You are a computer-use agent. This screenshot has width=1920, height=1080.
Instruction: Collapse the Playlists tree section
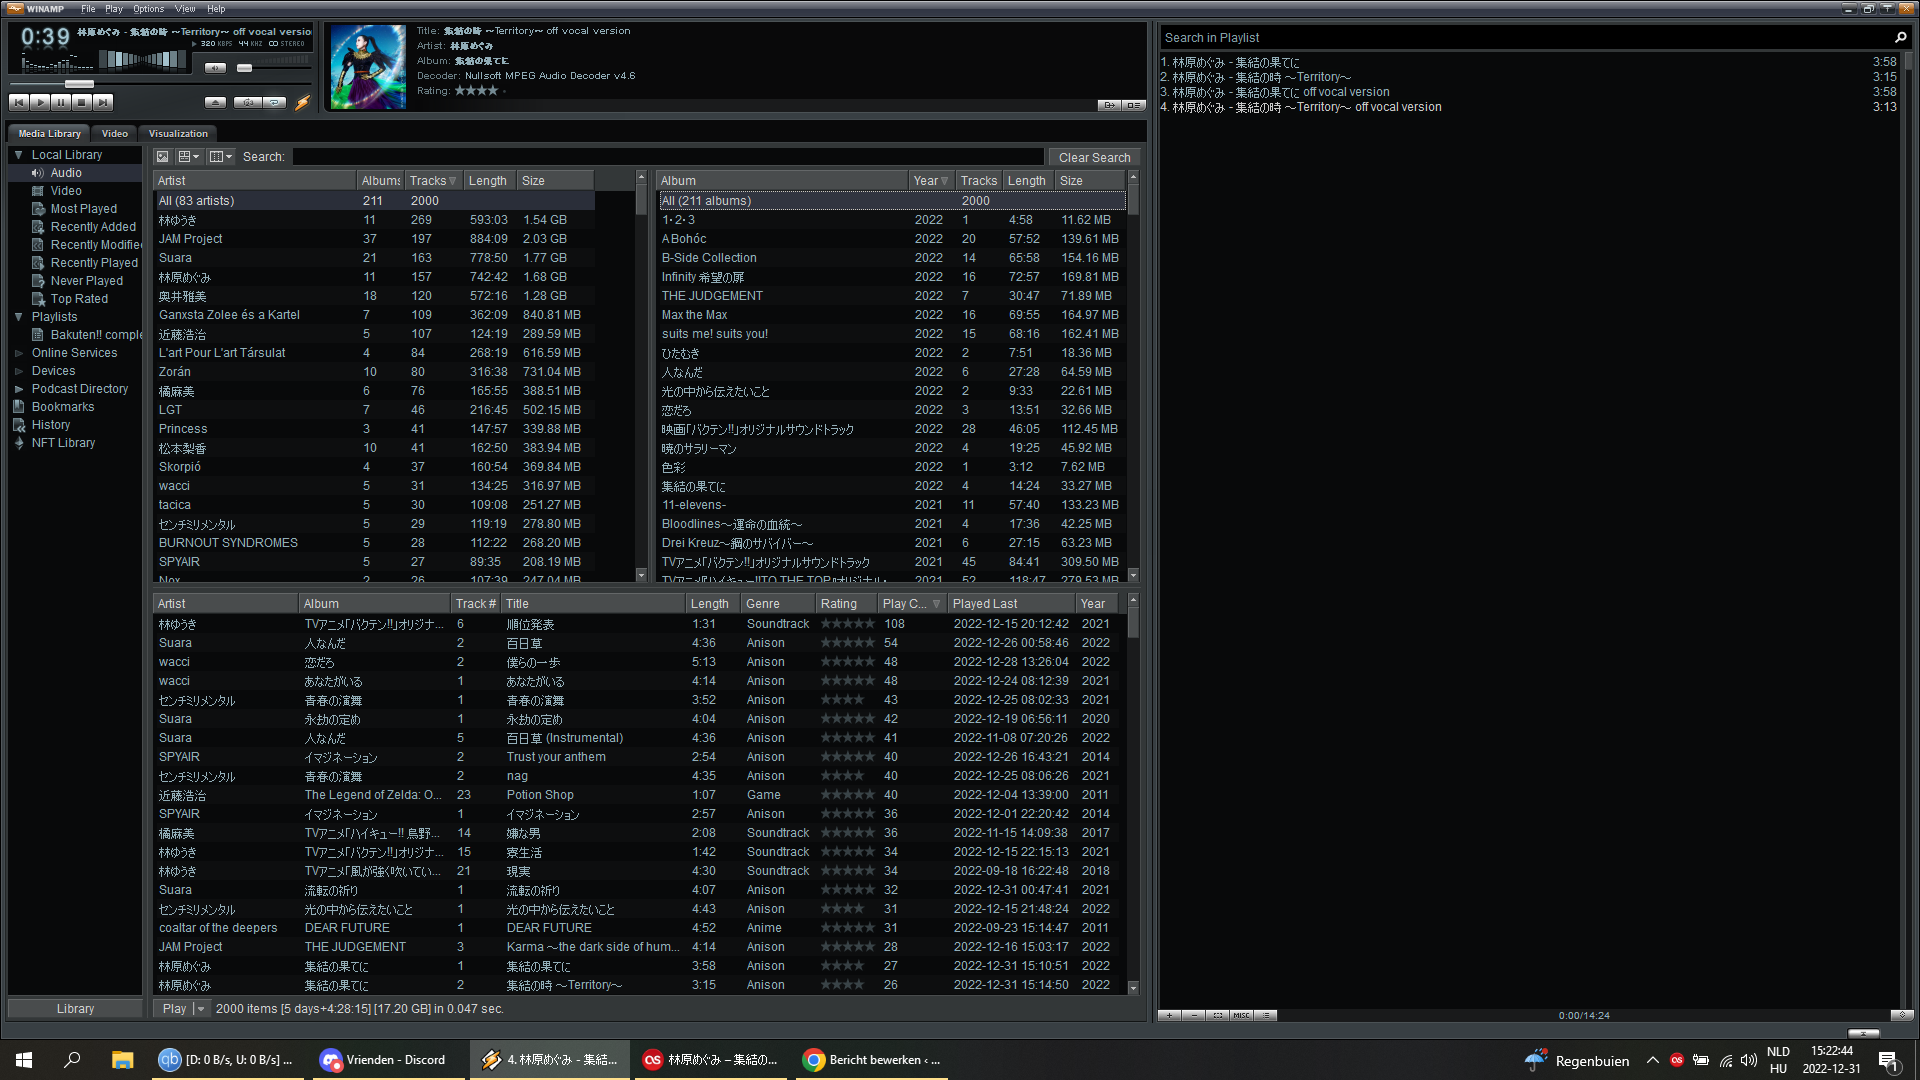pyautogui.click(x=17, y=316)
